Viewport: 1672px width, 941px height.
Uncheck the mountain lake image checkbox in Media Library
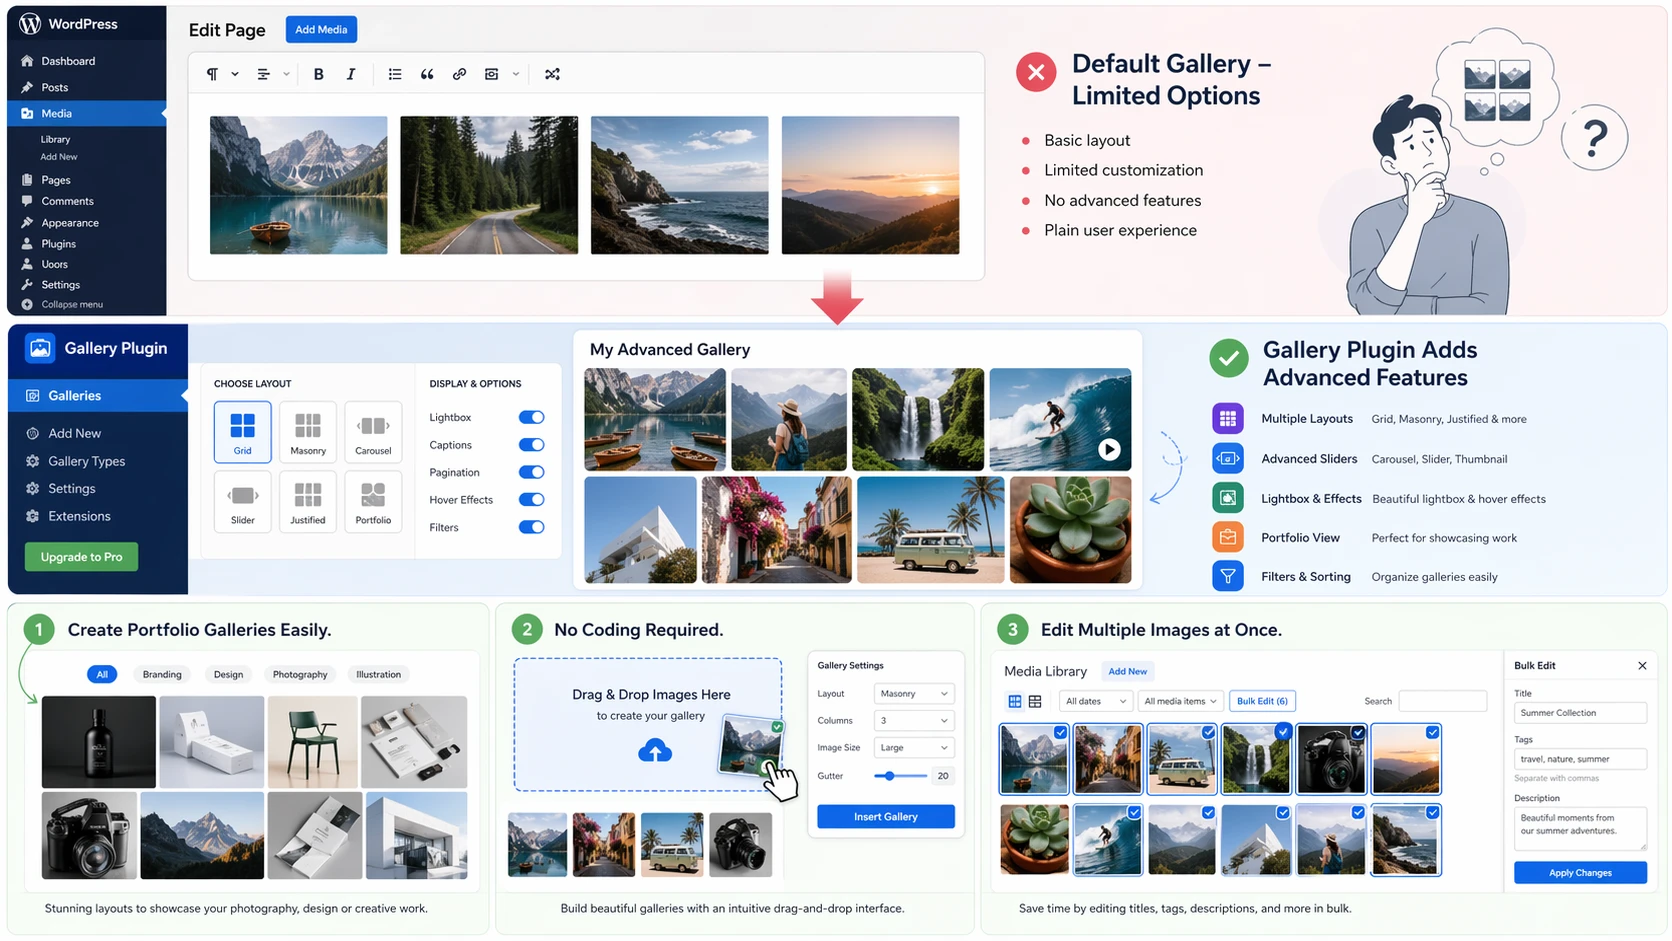pos(1060,733)
